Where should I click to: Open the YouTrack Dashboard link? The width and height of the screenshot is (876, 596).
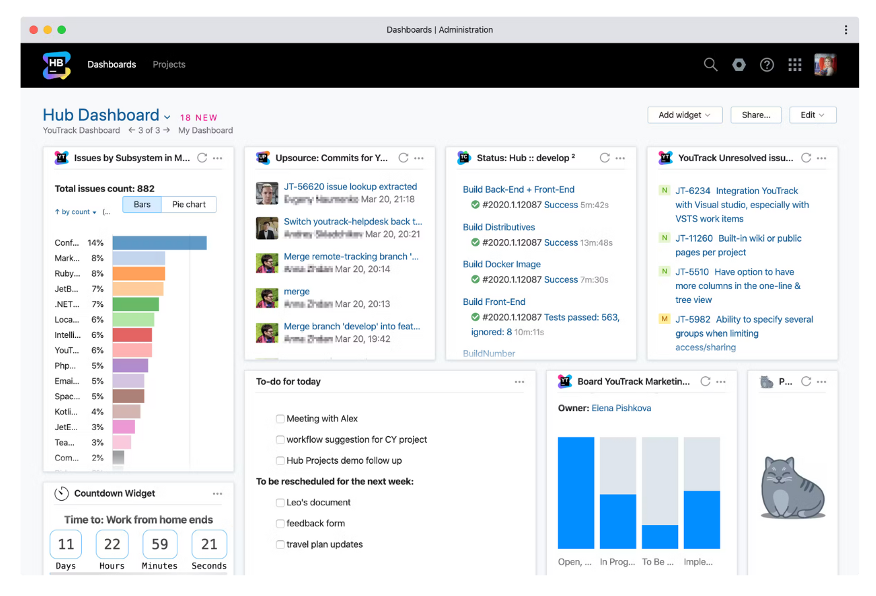pos(82,130)
